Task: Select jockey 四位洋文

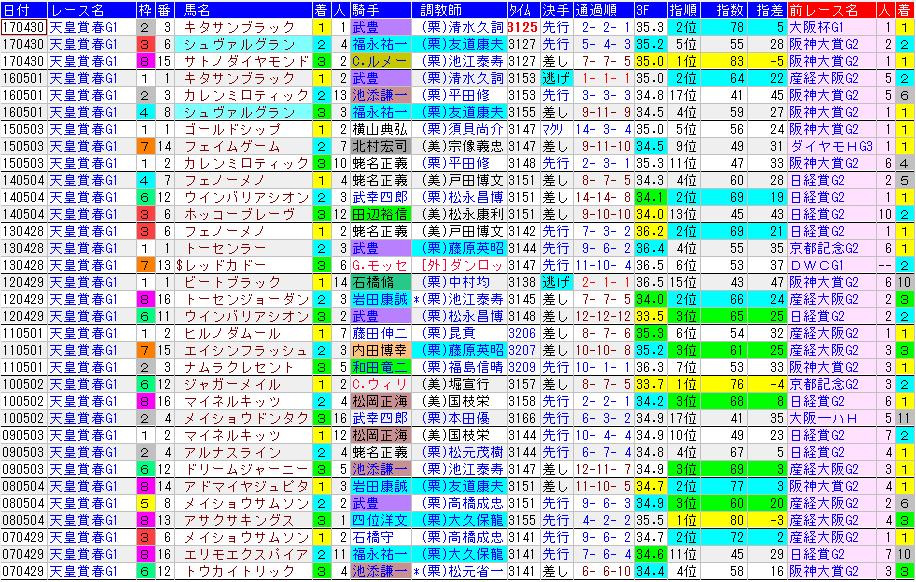Action: point(380,520)
